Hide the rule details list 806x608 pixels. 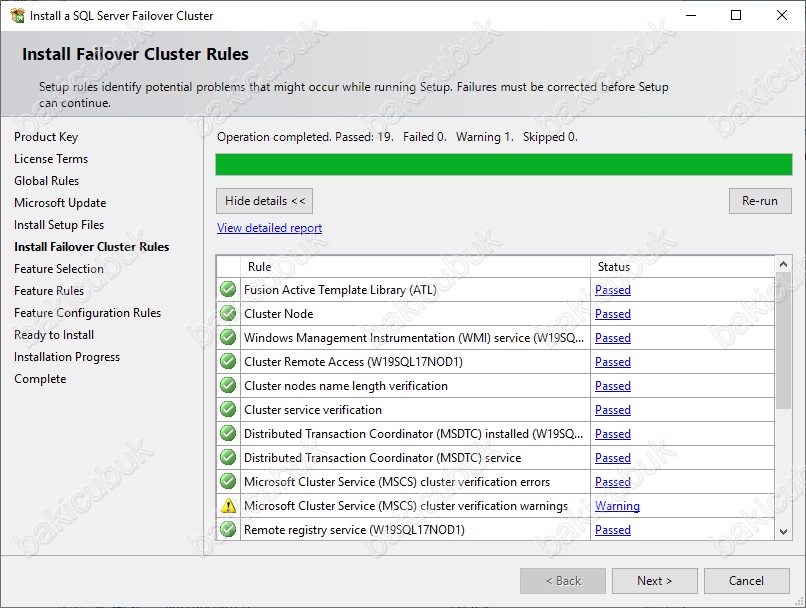[264, 201]
